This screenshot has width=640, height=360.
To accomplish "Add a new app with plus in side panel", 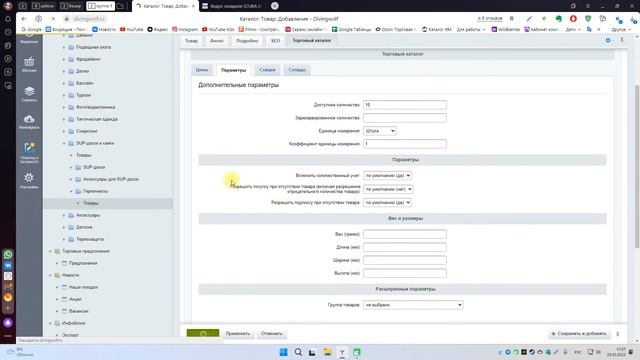I will [x=8, y=309].
